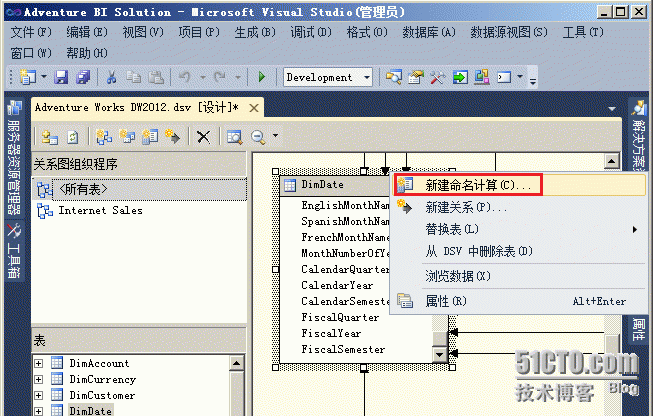Click the find magnifier window icon in toolbar
653x416 pixels.
(x=394, y=77)
